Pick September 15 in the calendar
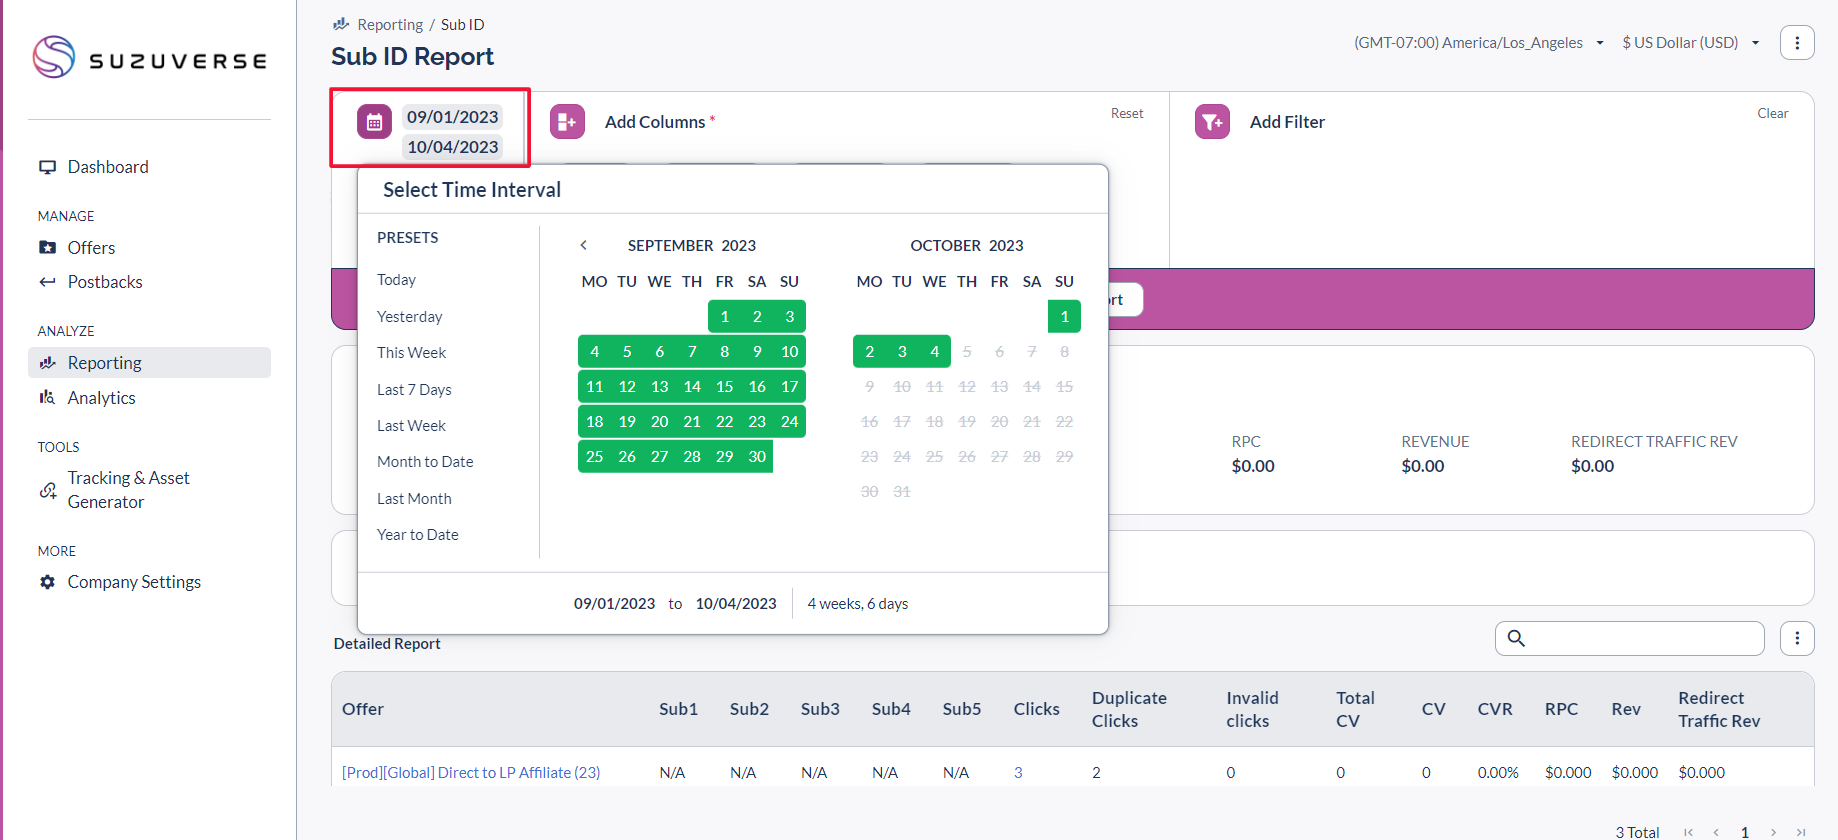 click(724, 387)
